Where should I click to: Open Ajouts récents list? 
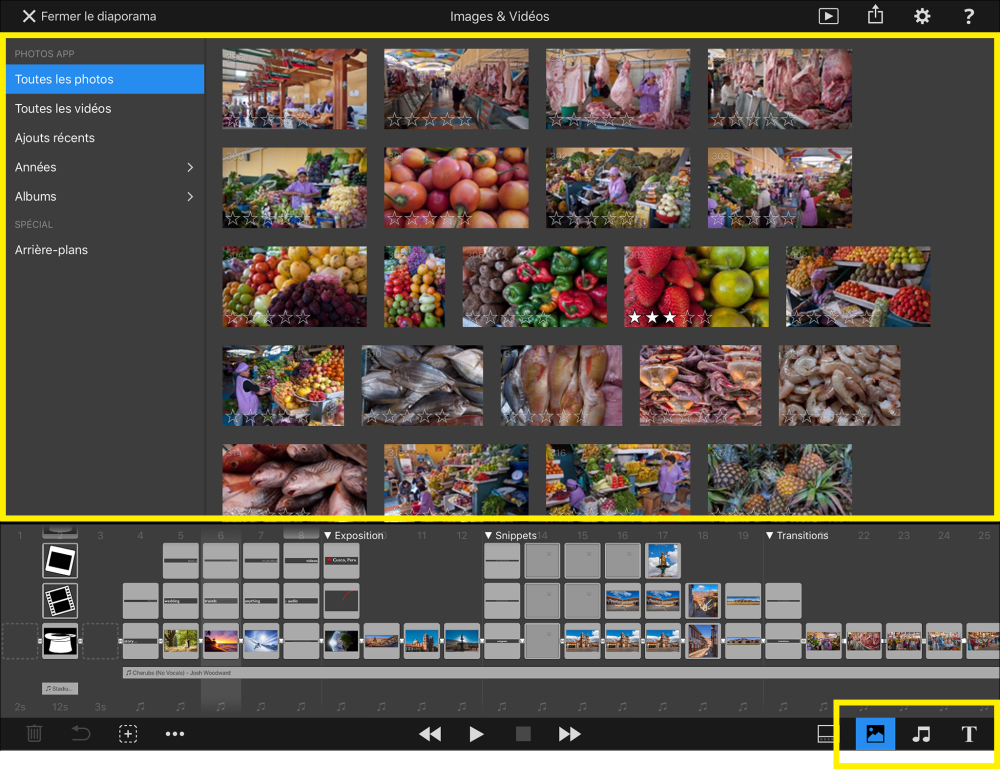[x=105, y=138]
